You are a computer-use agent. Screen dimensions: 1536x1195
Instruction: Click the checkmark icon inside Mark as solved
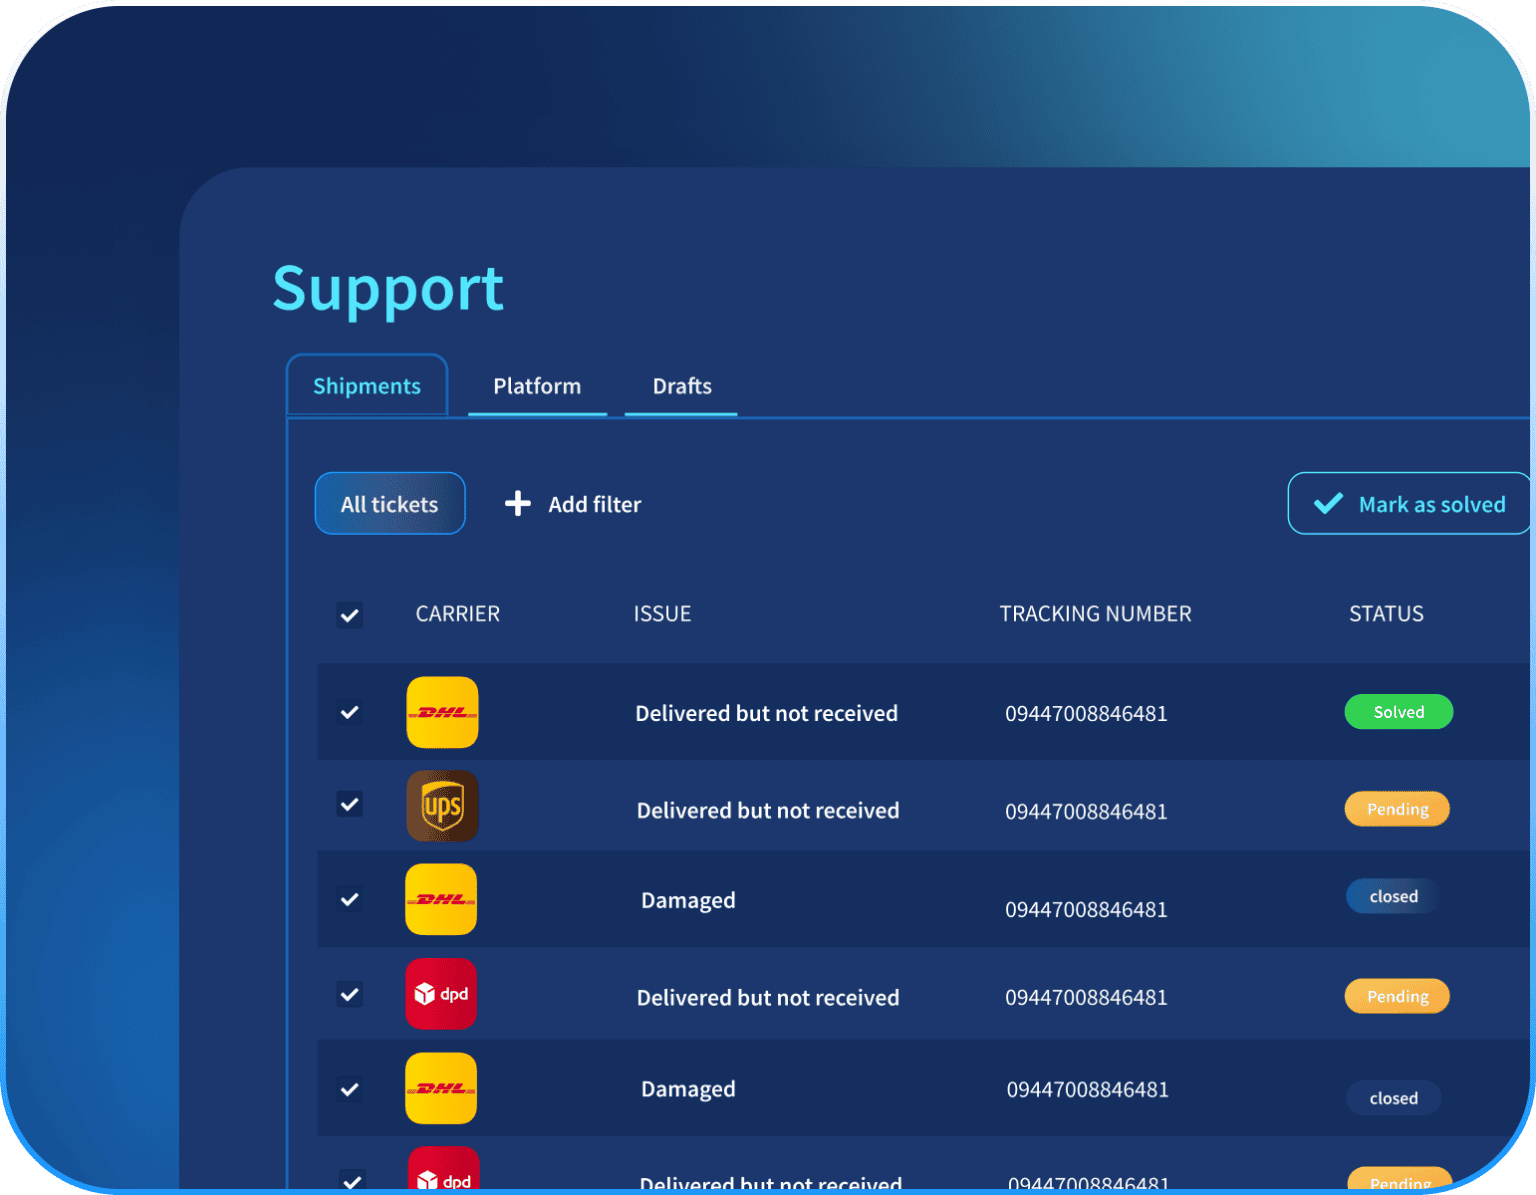[1327, 504]
